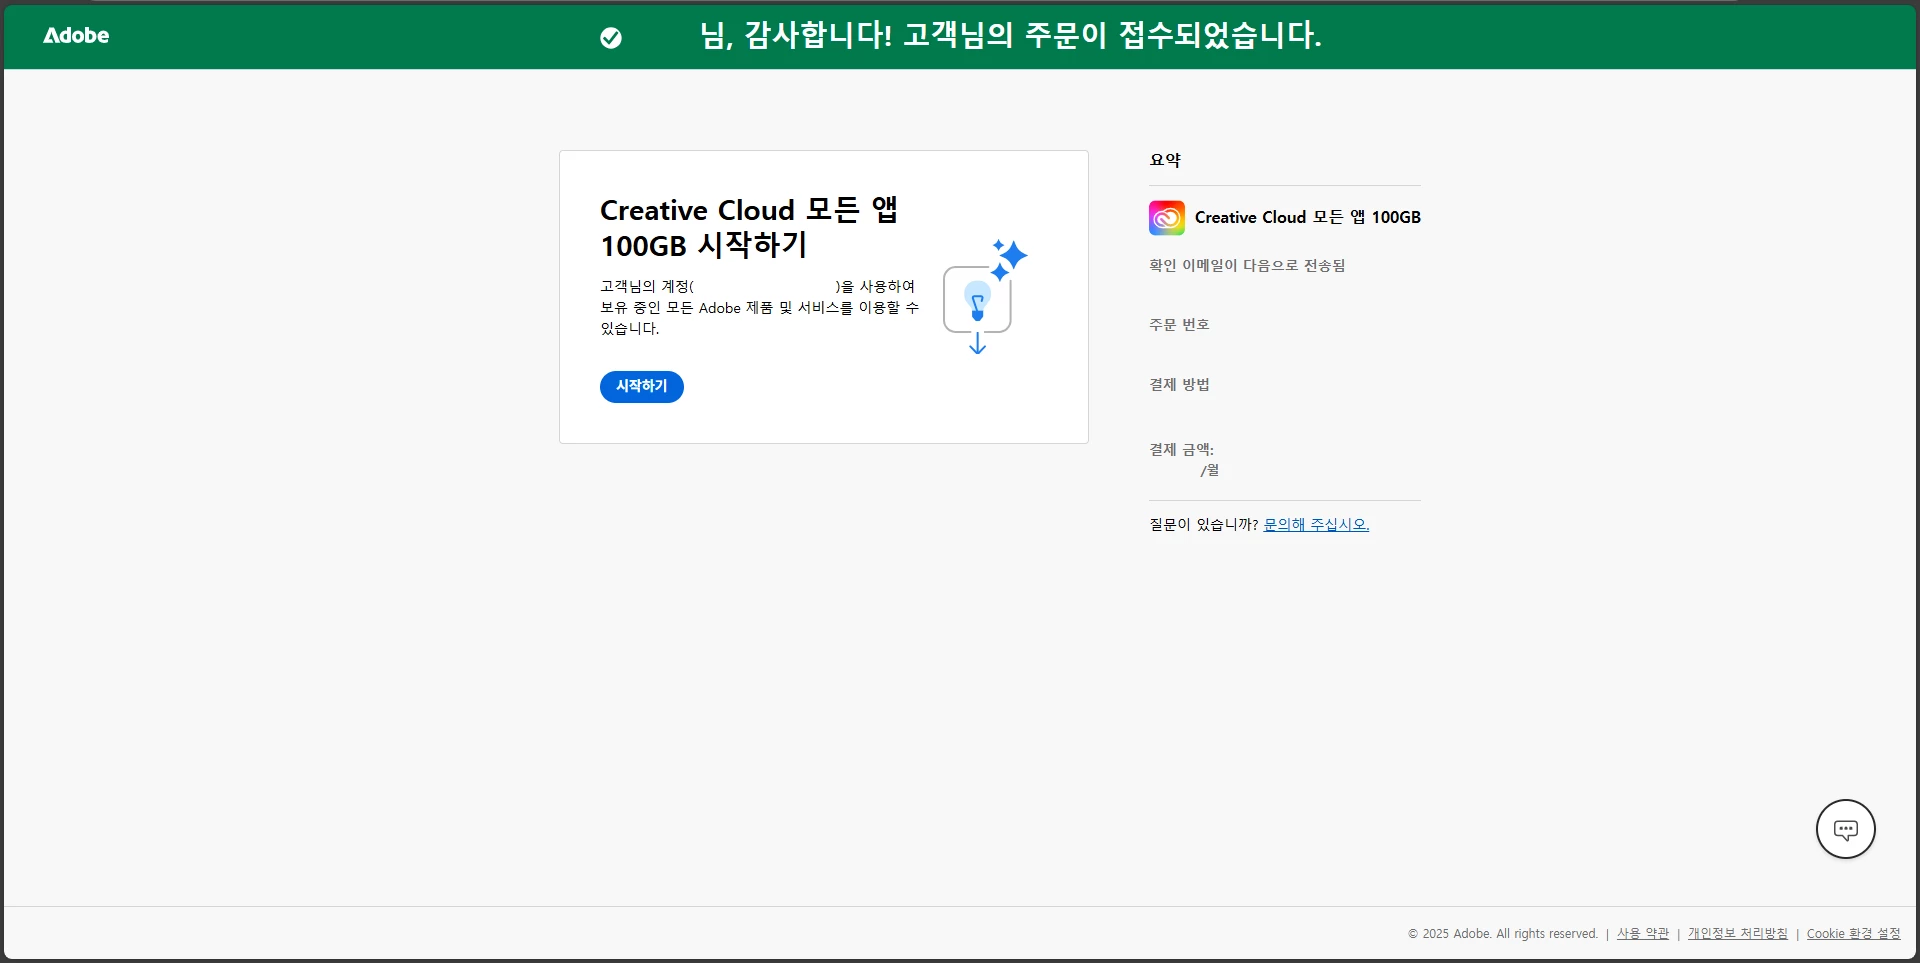This screenshot has width=1920, height=963.
Task: Click the green checkmark success icon
Action: pyautogui.click(x=611, y=38)
